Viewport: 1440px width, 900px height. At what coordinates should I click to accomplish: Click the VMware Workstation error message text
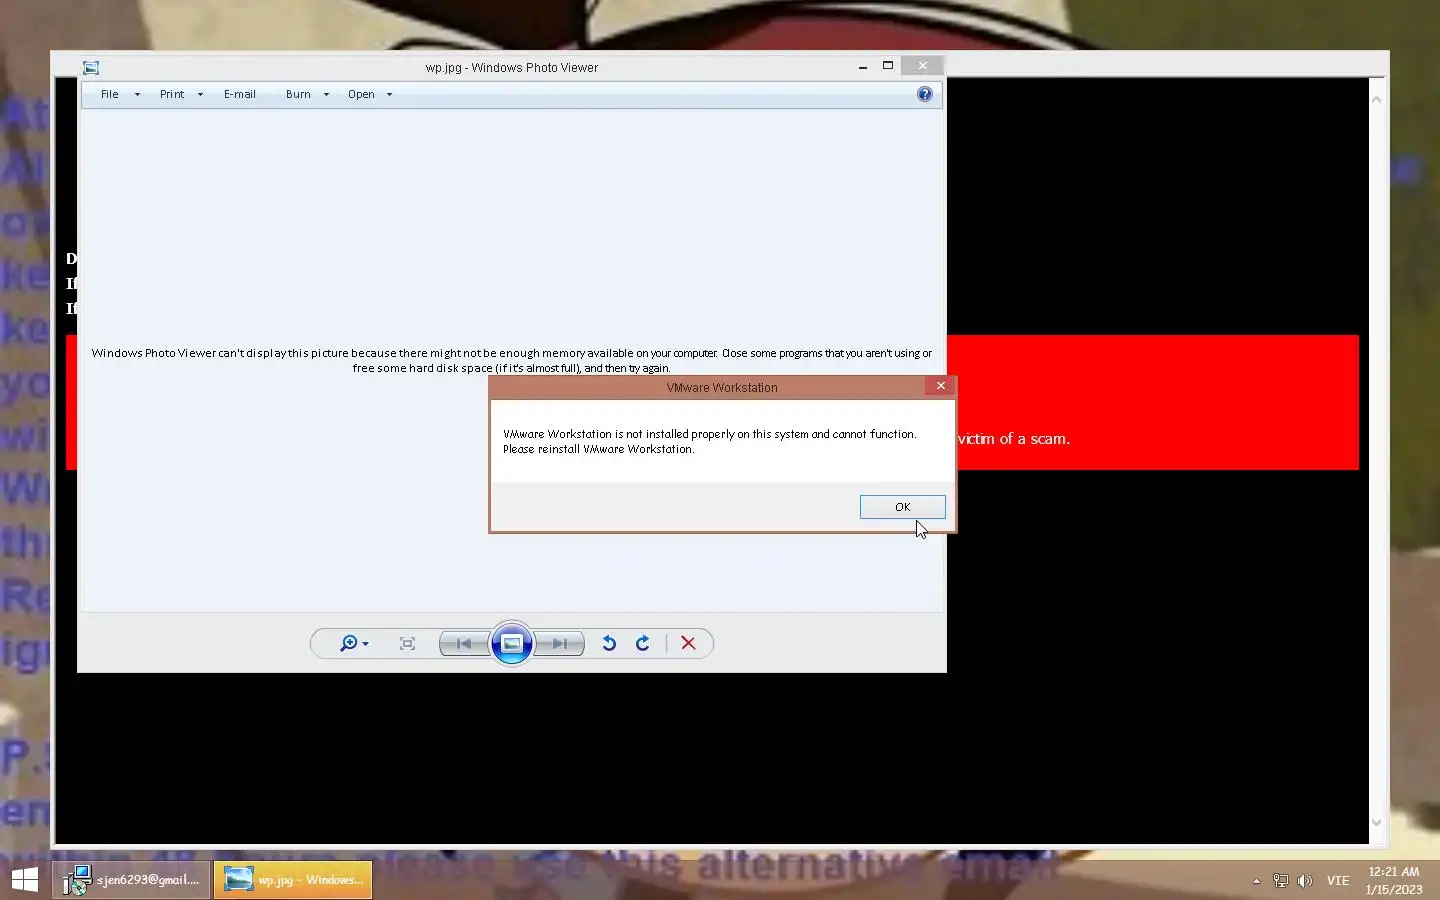(709, 441)
